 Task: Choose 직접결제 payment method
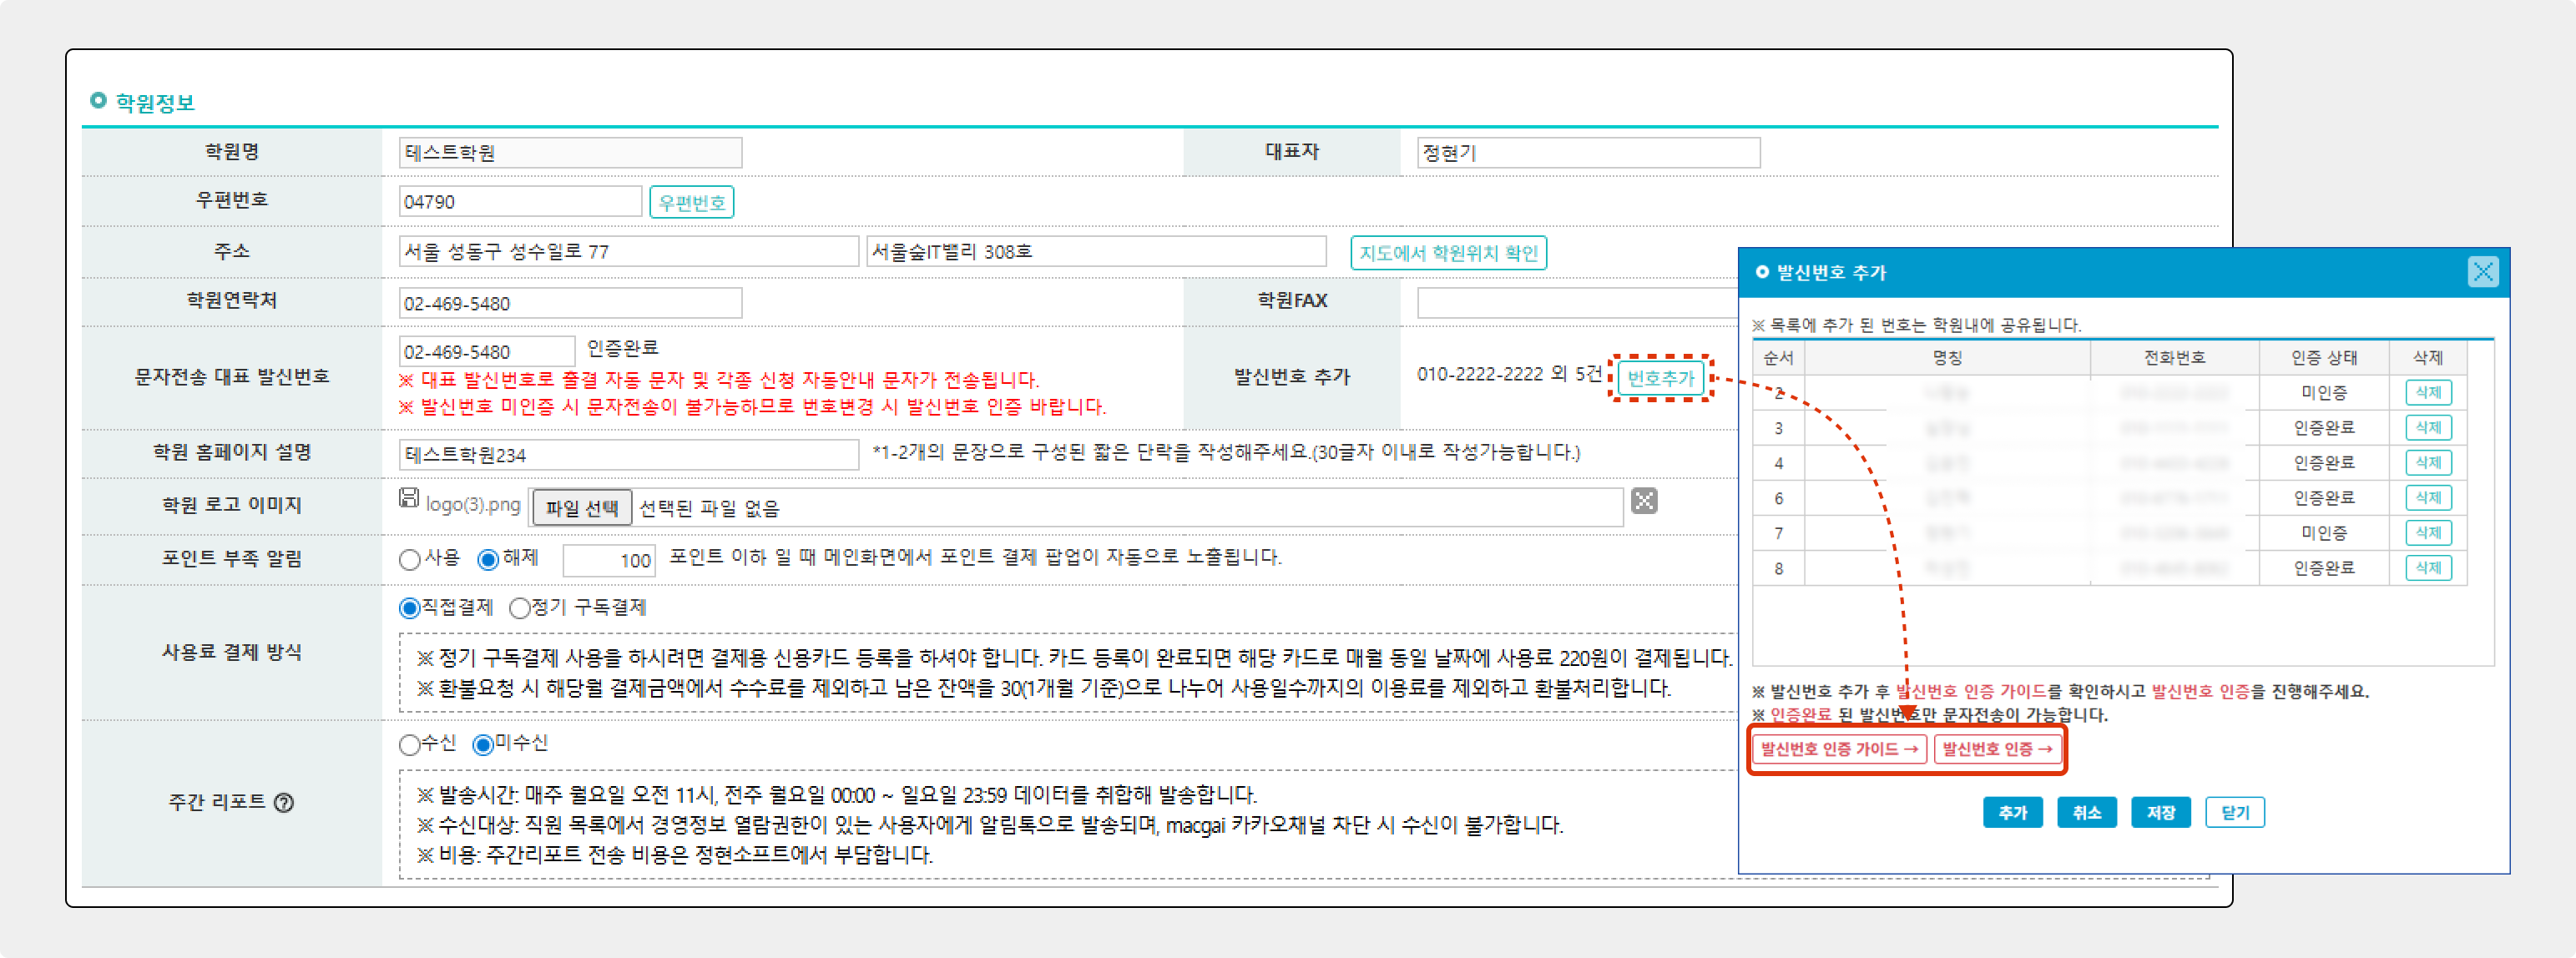click(x=409, y=608)
